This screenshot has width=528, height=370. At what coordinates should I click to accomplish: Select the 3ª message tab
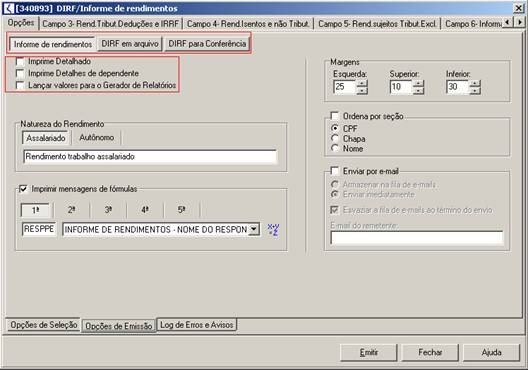(x=108, y=210)
